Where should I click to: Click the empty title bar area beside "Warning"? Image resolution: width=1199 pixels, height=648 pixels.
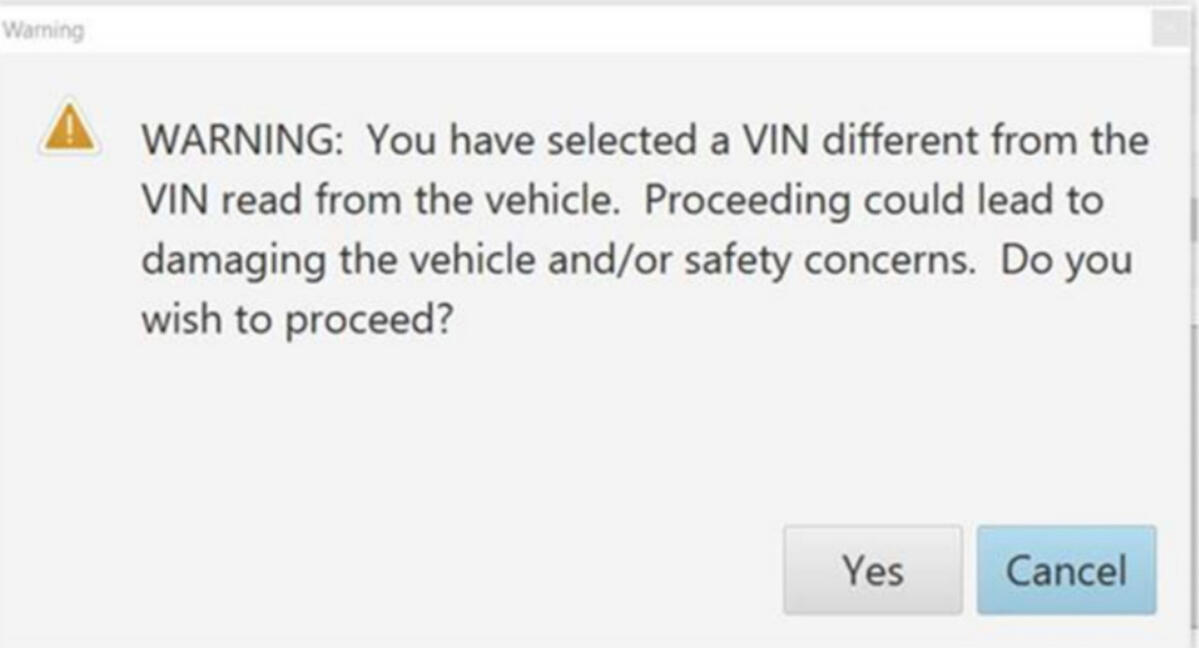coord(600,31)
